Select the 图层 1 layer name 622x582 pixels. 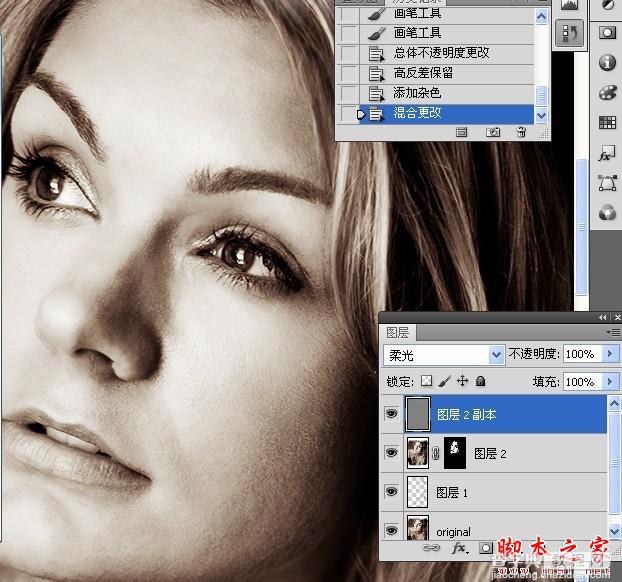452,493
